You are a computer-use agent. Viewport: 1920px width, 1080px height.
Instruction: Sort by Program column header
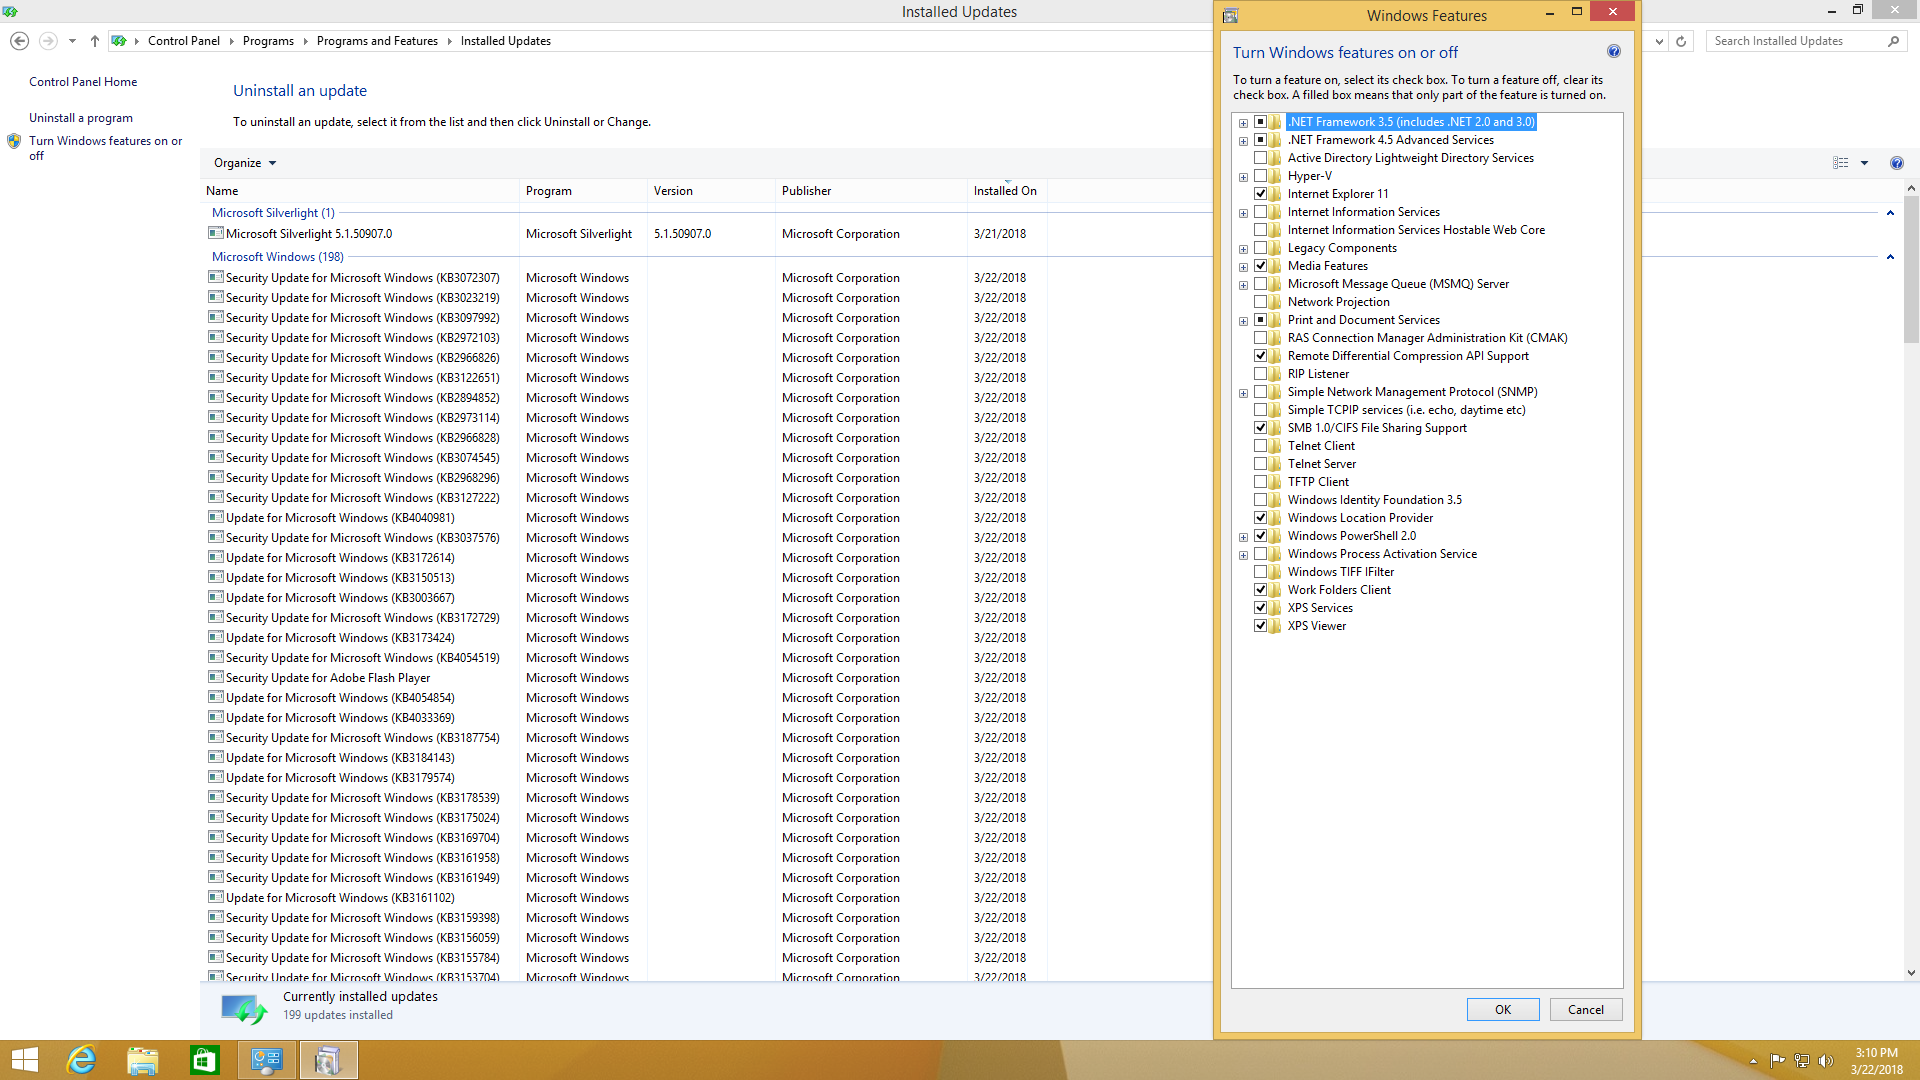[x=583, y=191]
